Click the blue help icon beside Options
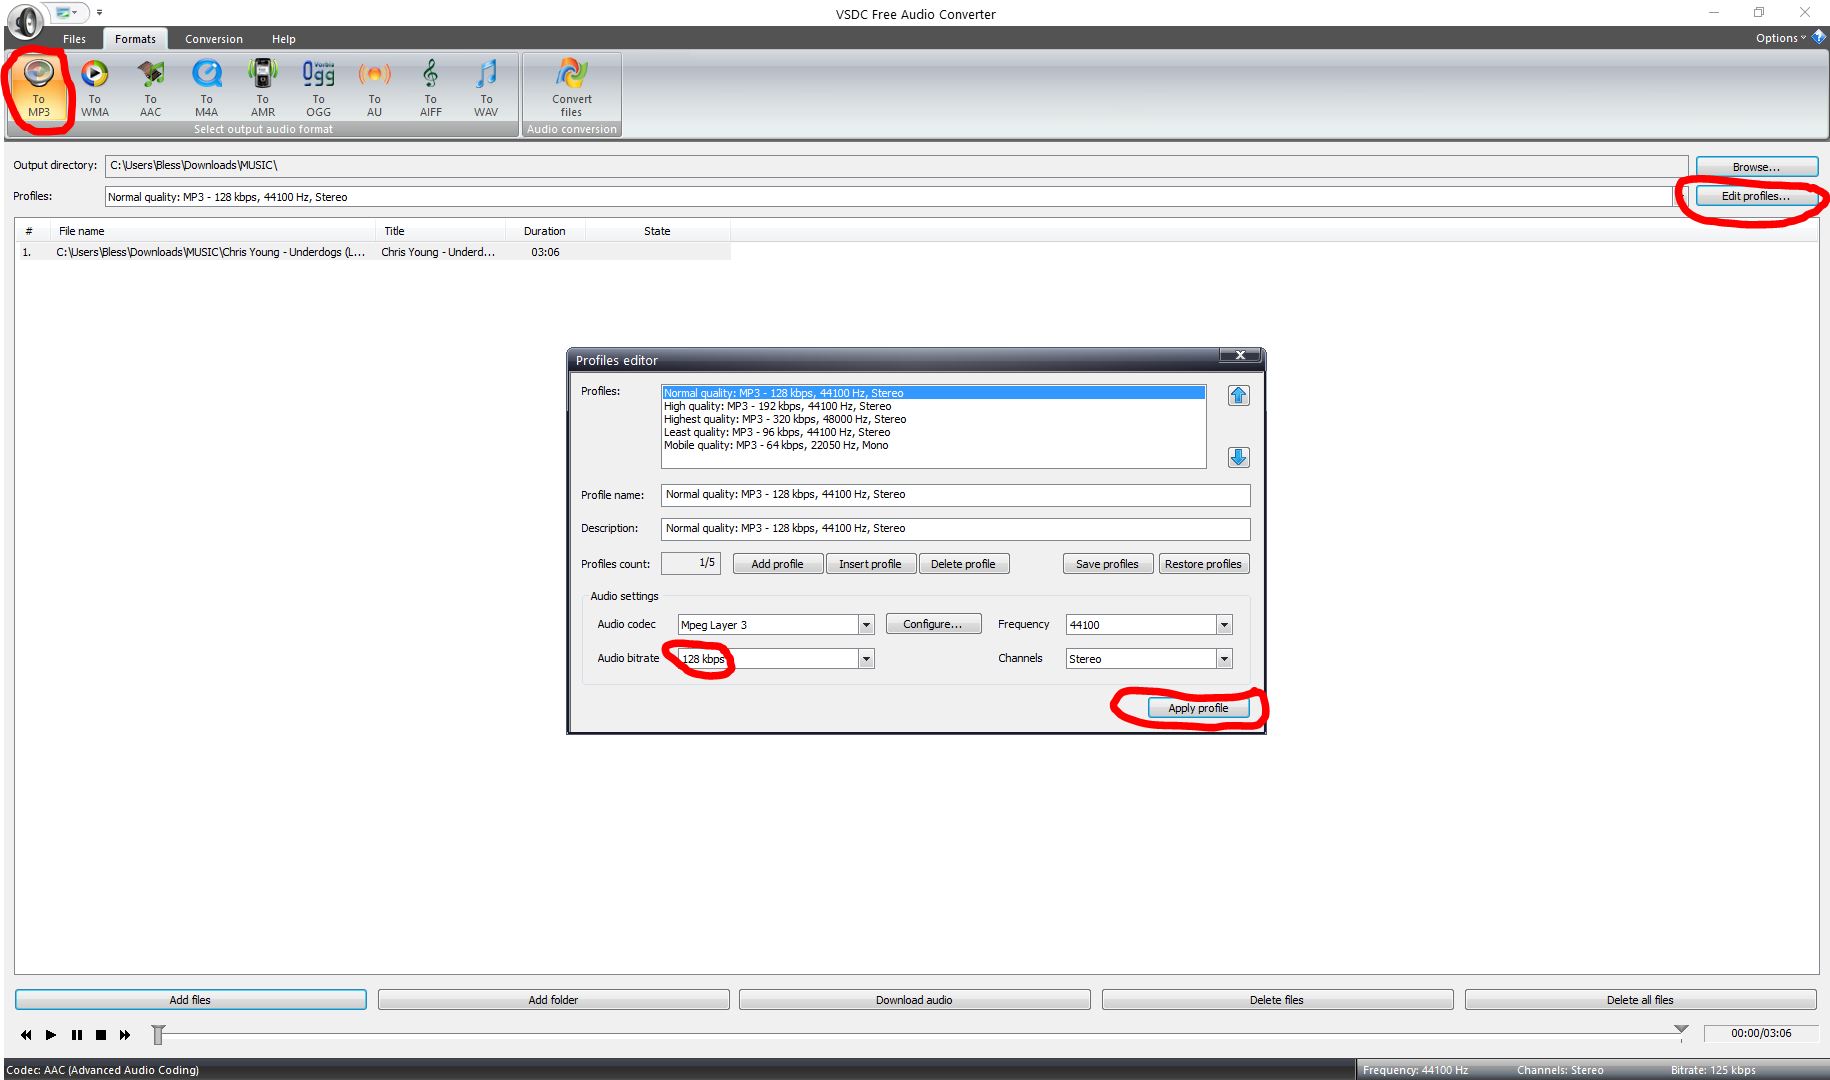 (x=1819, y=38)
